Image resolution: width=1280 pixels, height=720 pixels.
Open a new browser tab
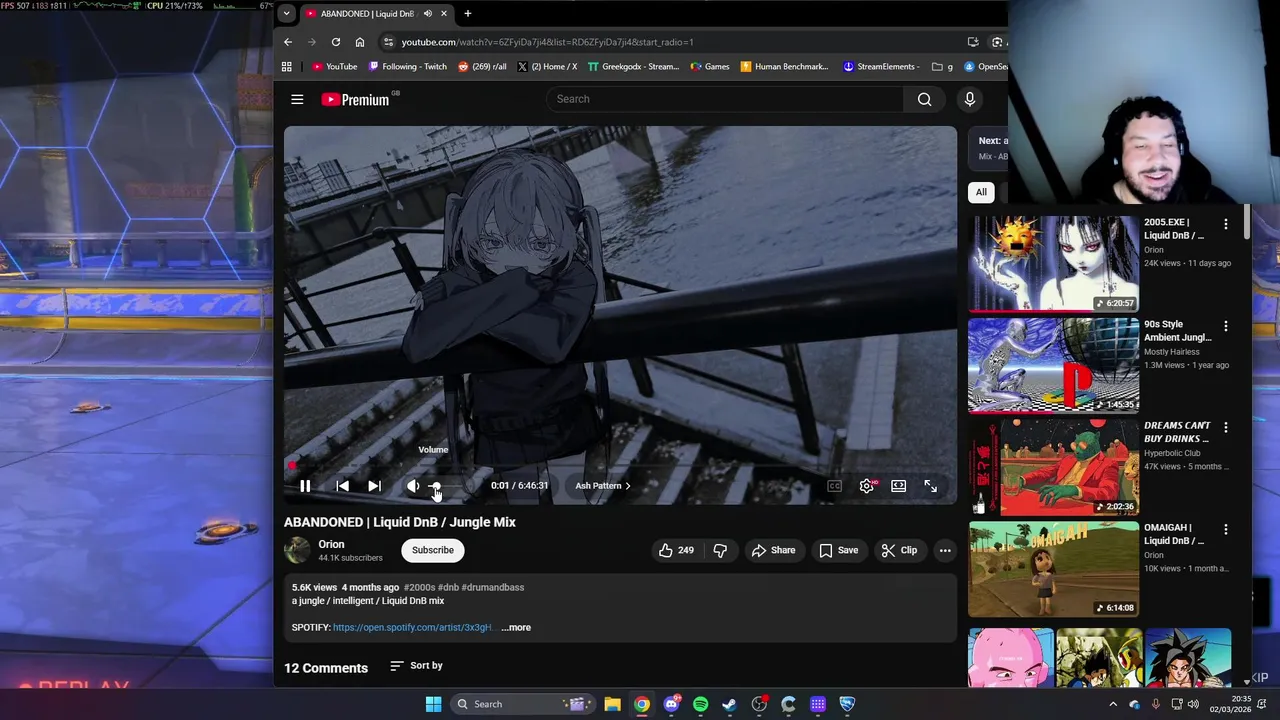click(x=467, y=14)
